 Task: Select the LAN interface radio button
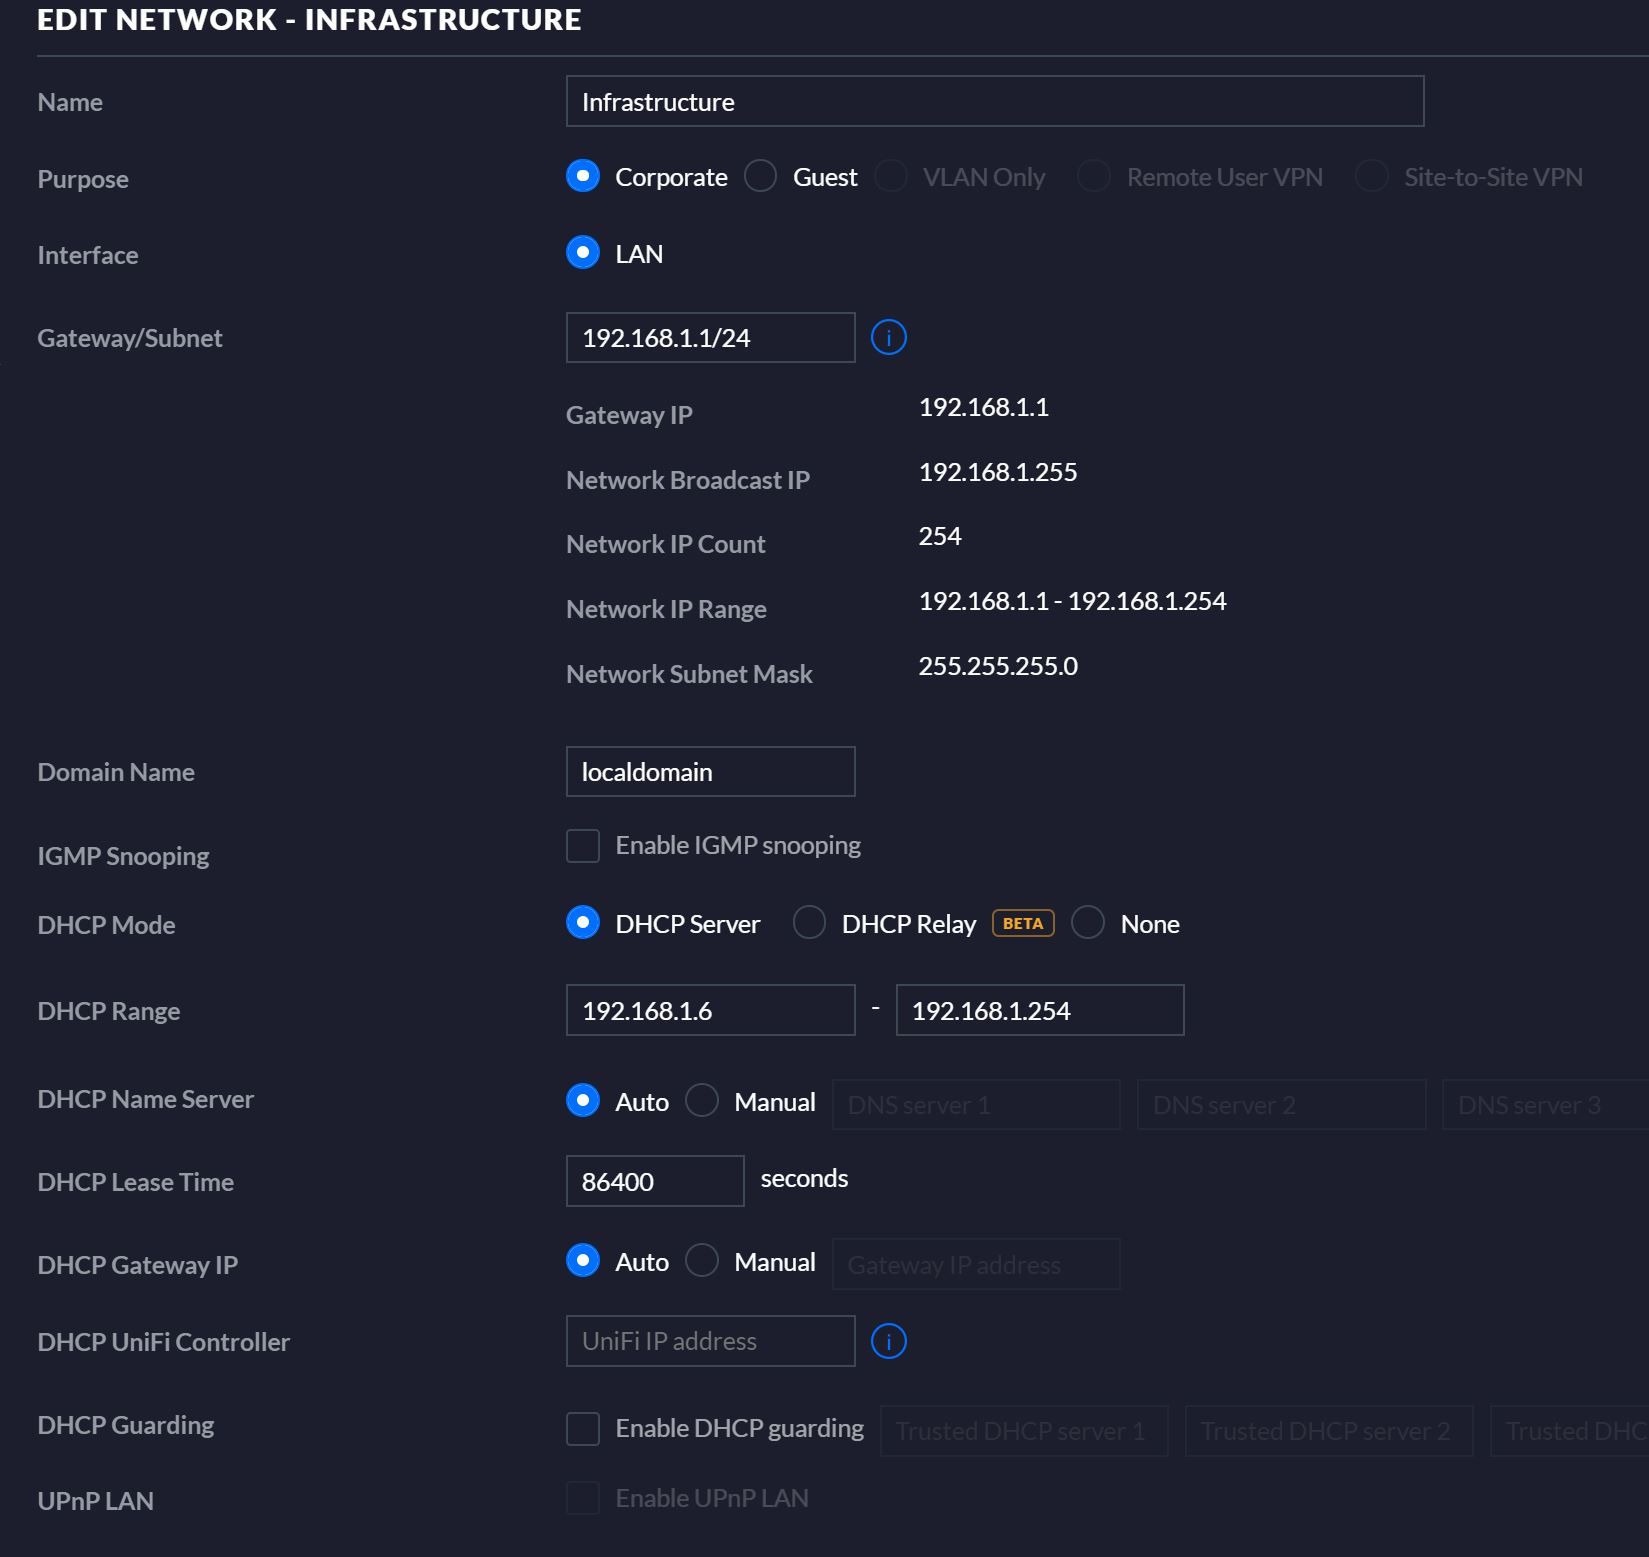pyautogui.click(x=583, y=253)
